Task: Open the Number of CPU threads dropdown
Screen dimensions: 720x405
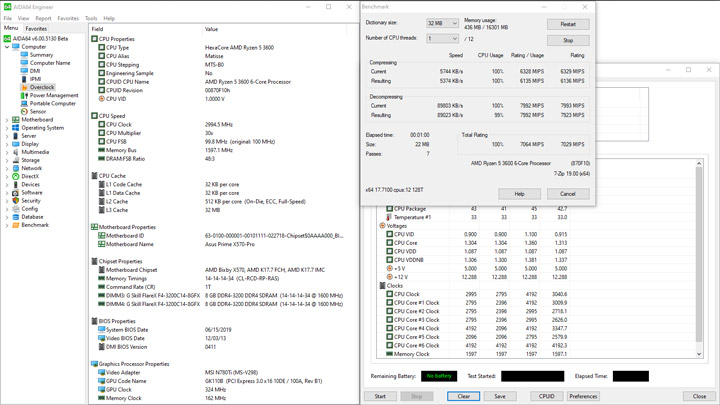Action: pyautogui.click(x=442, y=39)
